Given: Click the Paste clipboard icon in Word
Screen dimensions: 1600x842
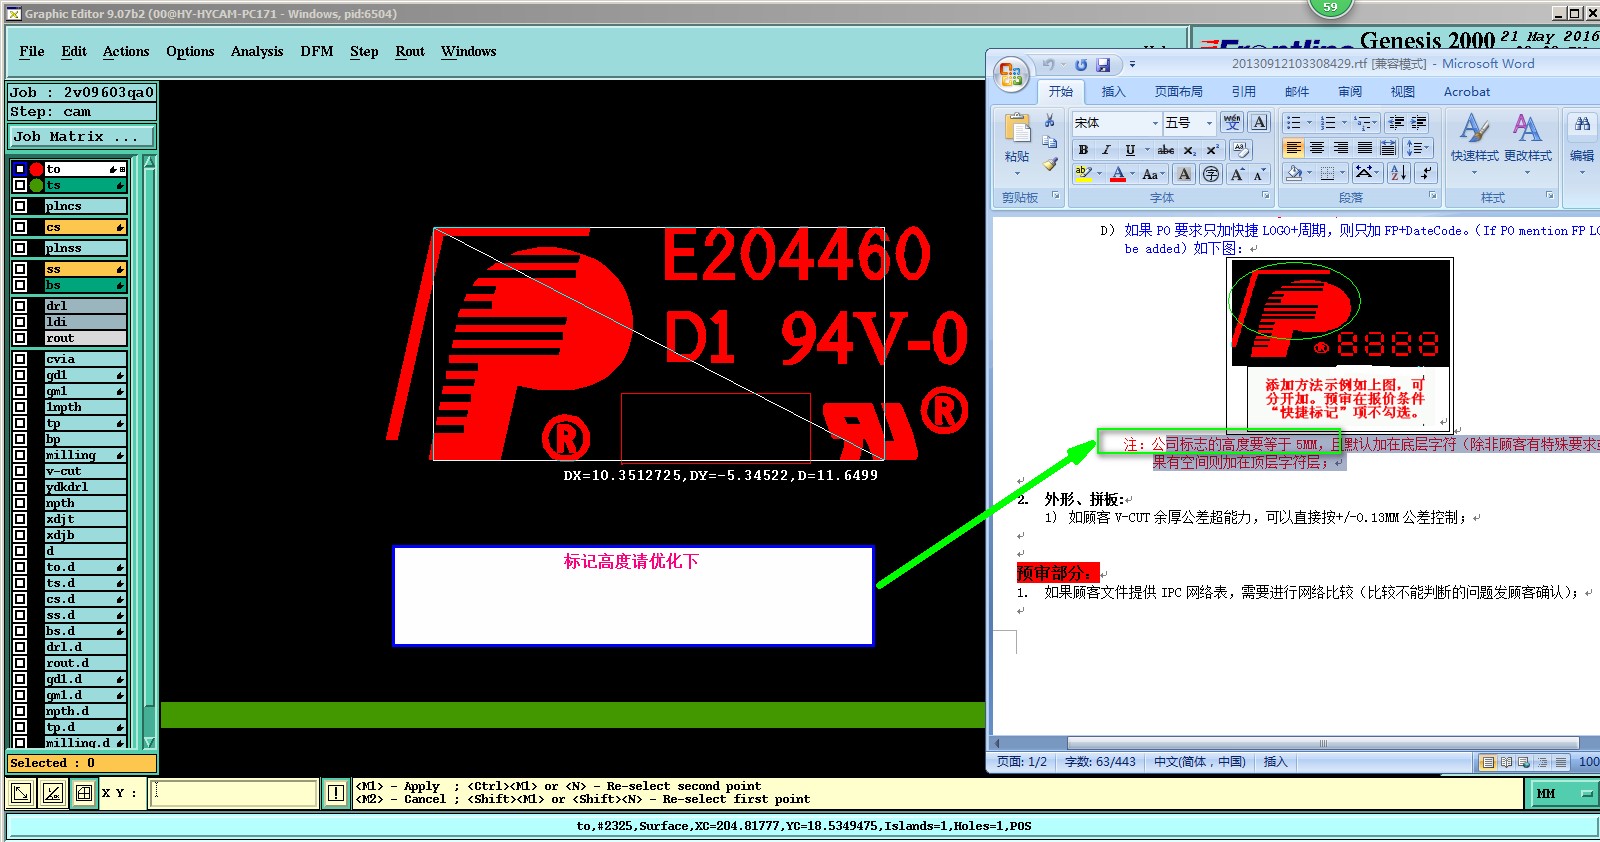Looking at the screenshot, I should (x=1017, y=128).
